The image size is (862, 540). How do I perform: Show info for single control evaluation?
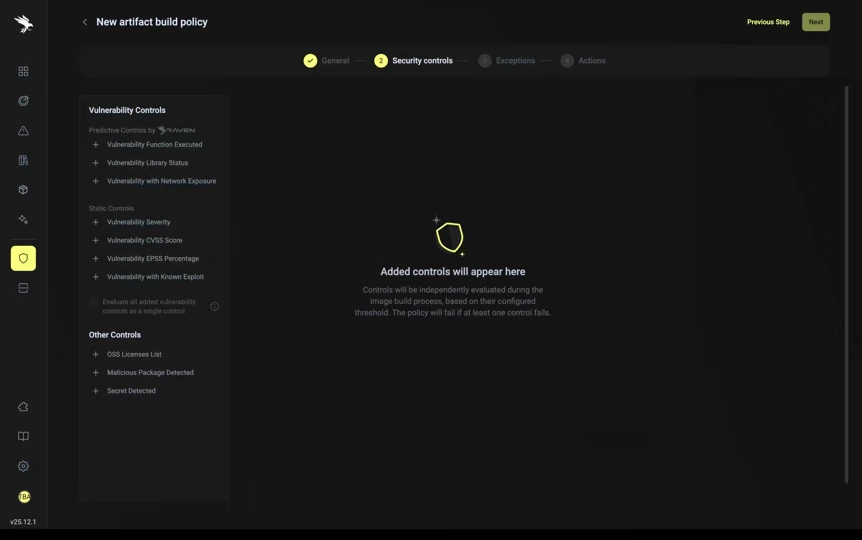click(x=214, y=306)
